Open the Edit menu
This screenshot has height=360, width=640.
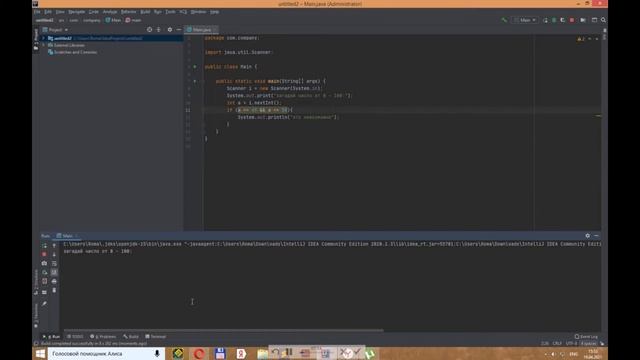48,12
